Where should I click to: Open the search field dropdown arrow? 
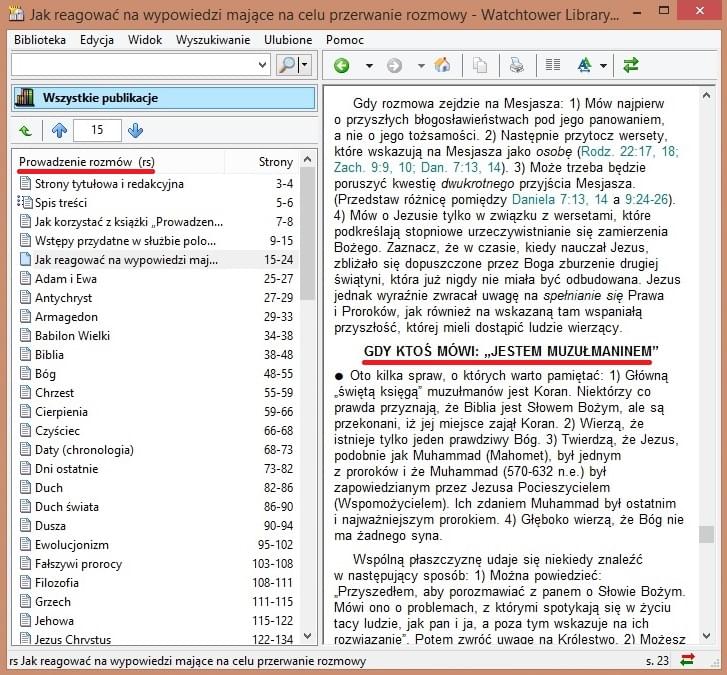point(263,65)
